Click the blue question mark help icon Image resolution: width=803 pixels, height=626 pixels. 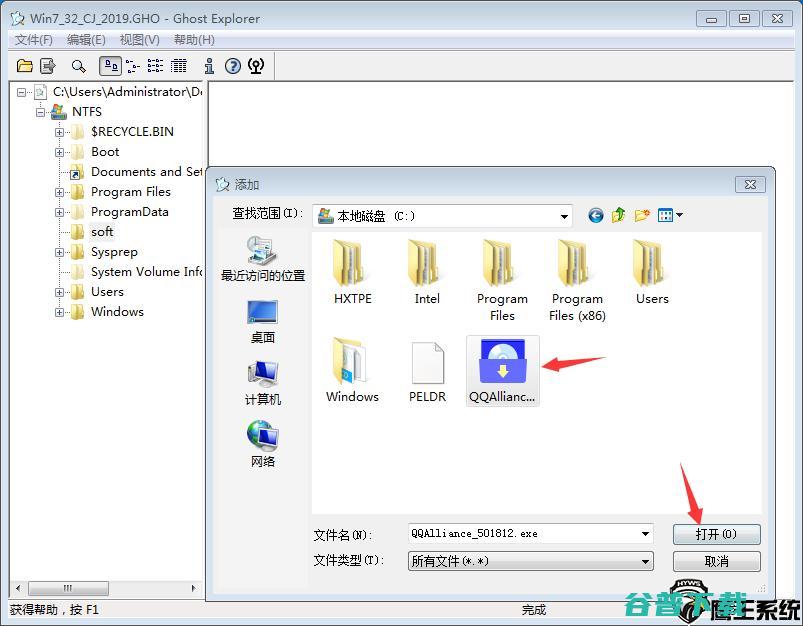pyautogui.click(x=233, y=66)
